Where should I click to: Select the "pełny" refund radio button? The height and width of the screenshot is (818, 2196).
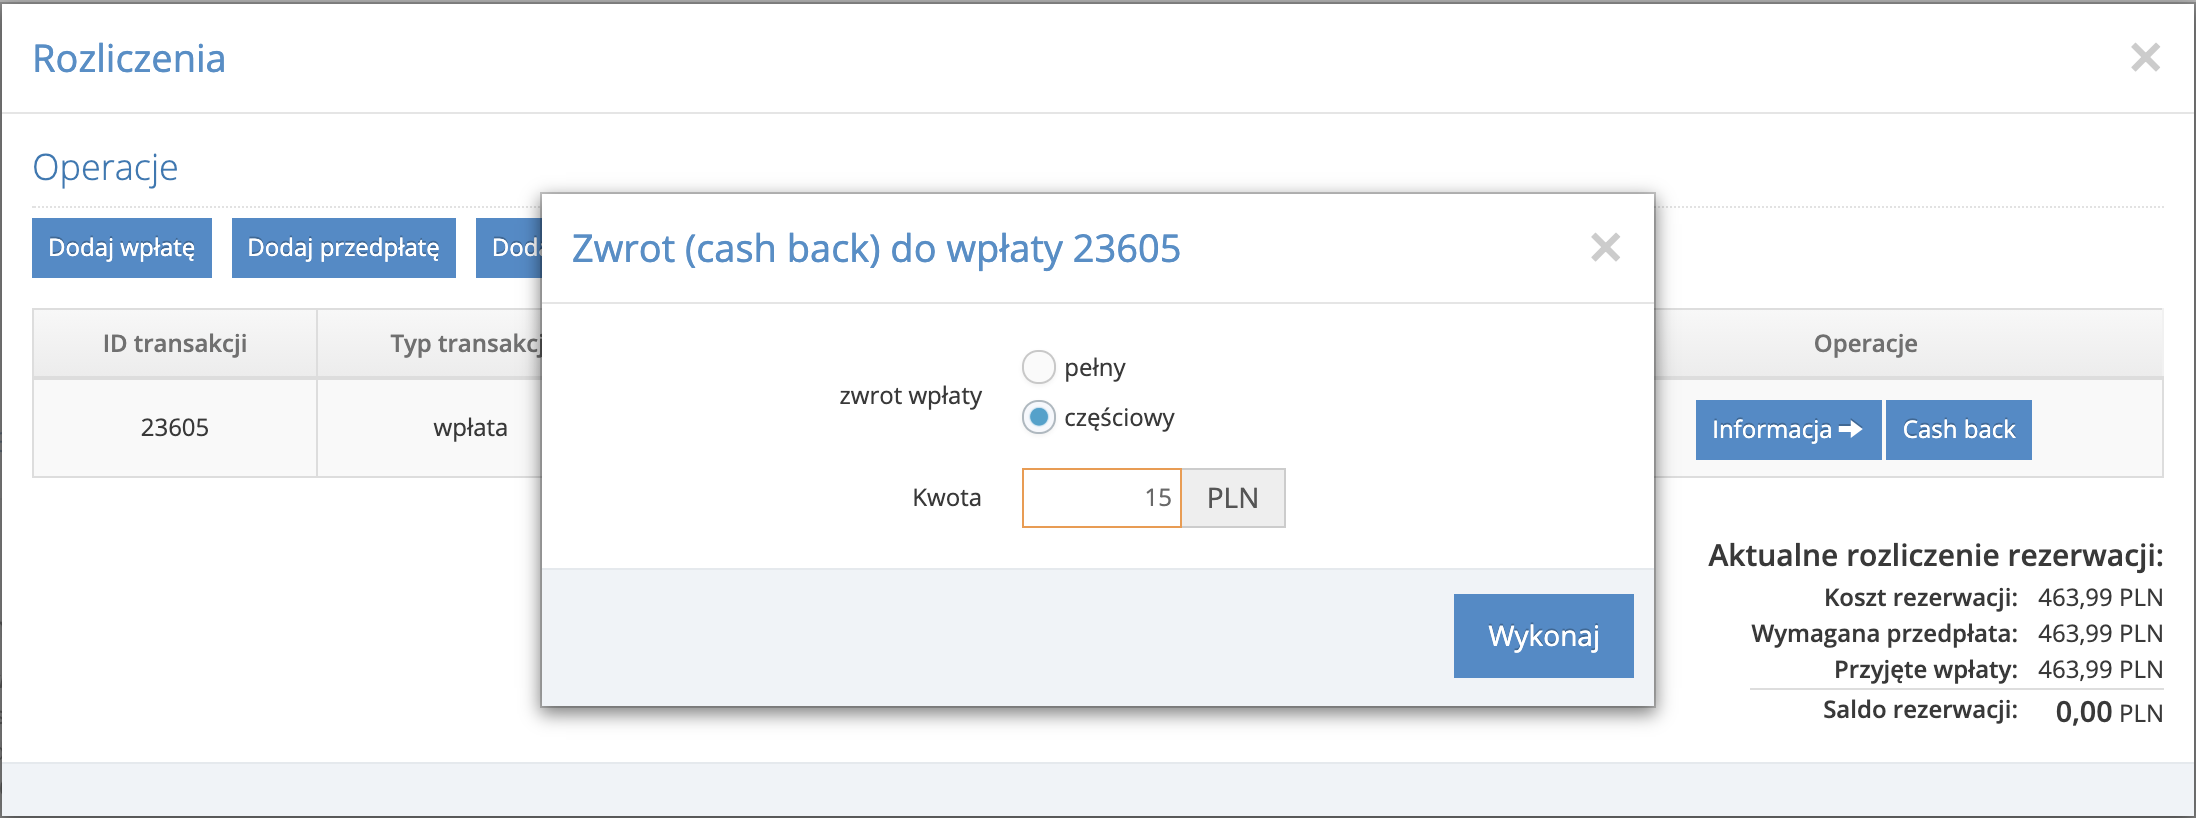[1039, 367]
